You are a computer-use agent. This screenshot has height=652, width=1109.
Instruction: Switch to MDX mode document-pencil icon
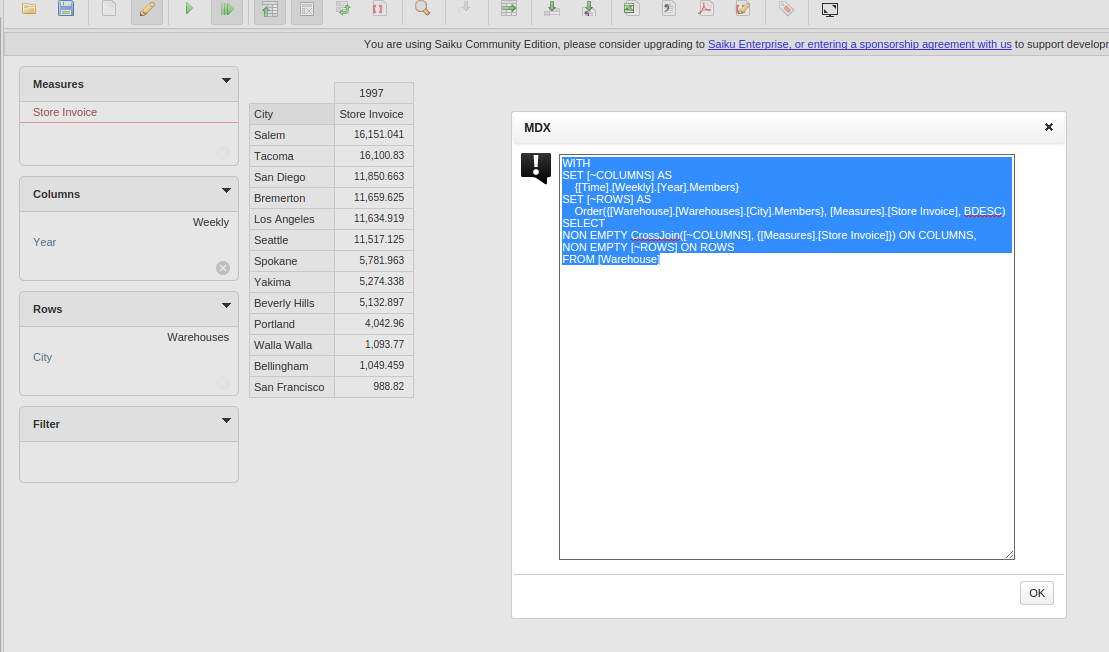click(743, 8)
